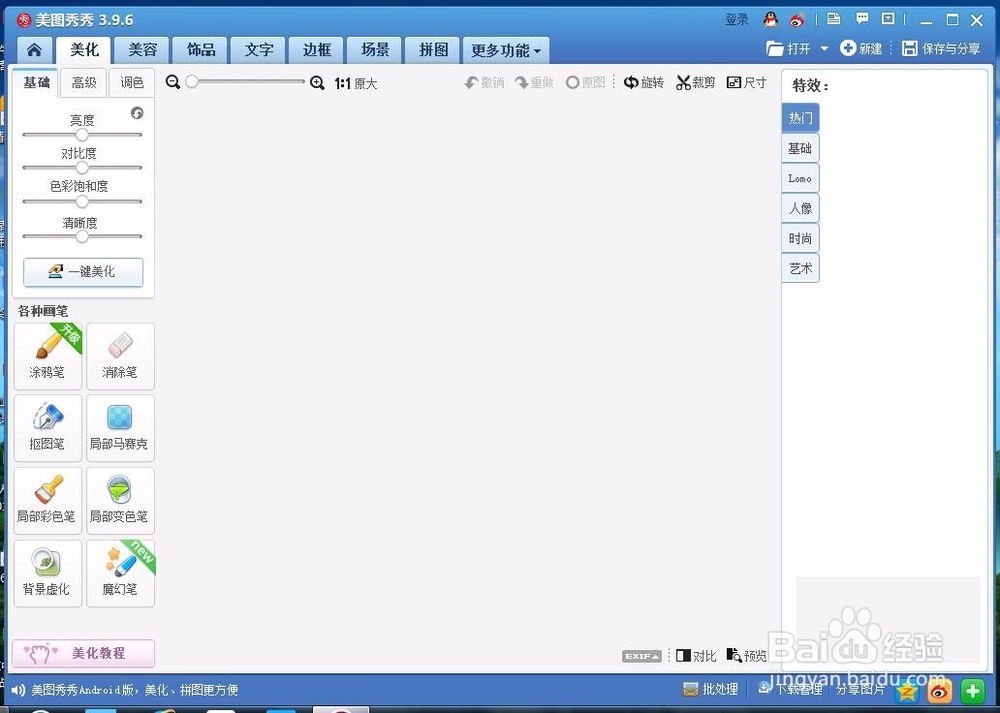Click the 撤销 undo button
The width and height of the screenshot is (1000, 713).
(485, 83)
